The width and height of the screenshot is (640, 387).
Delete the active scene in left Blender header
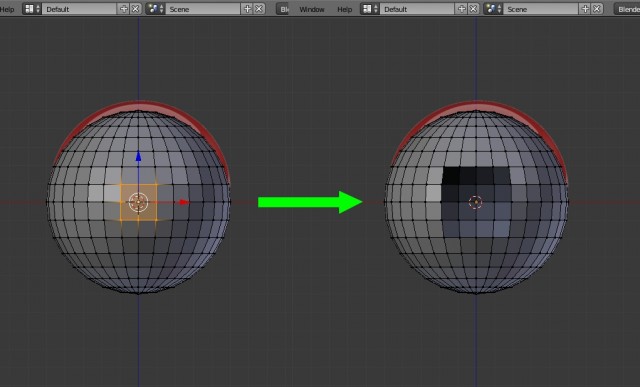[x=259, y=9]
